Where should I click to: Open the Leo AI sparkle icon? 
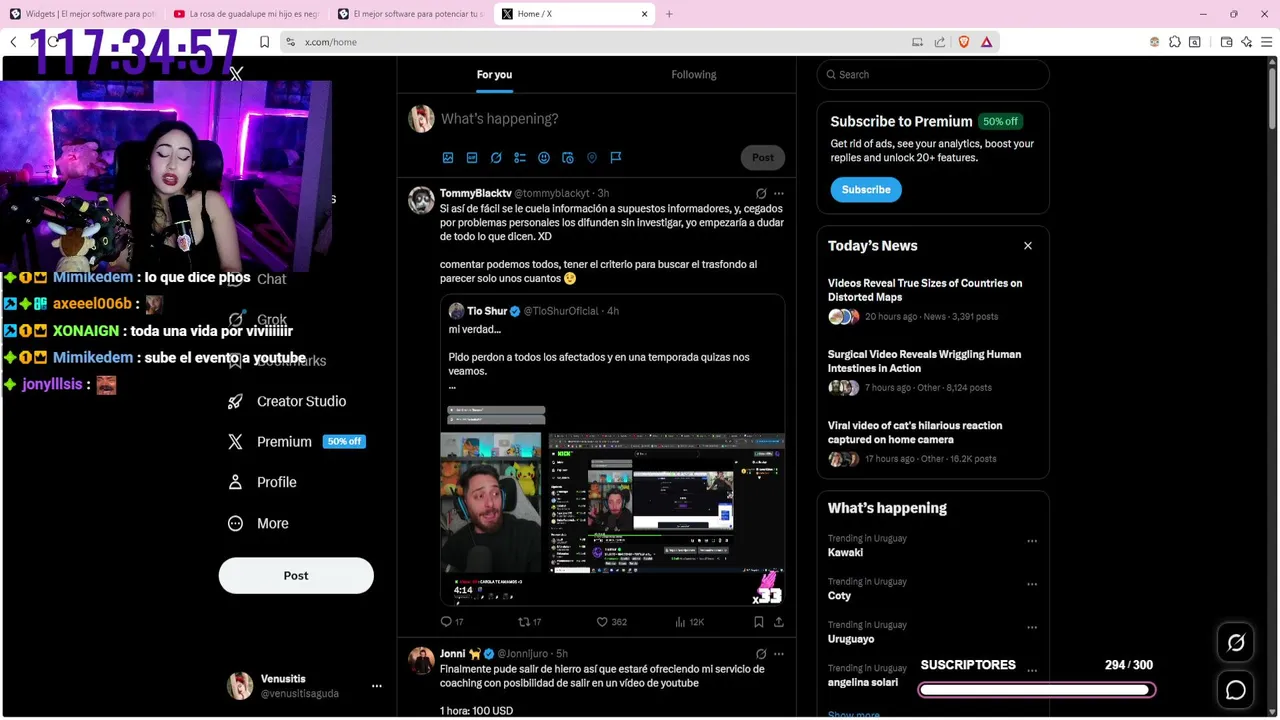tap(1246, 42)
